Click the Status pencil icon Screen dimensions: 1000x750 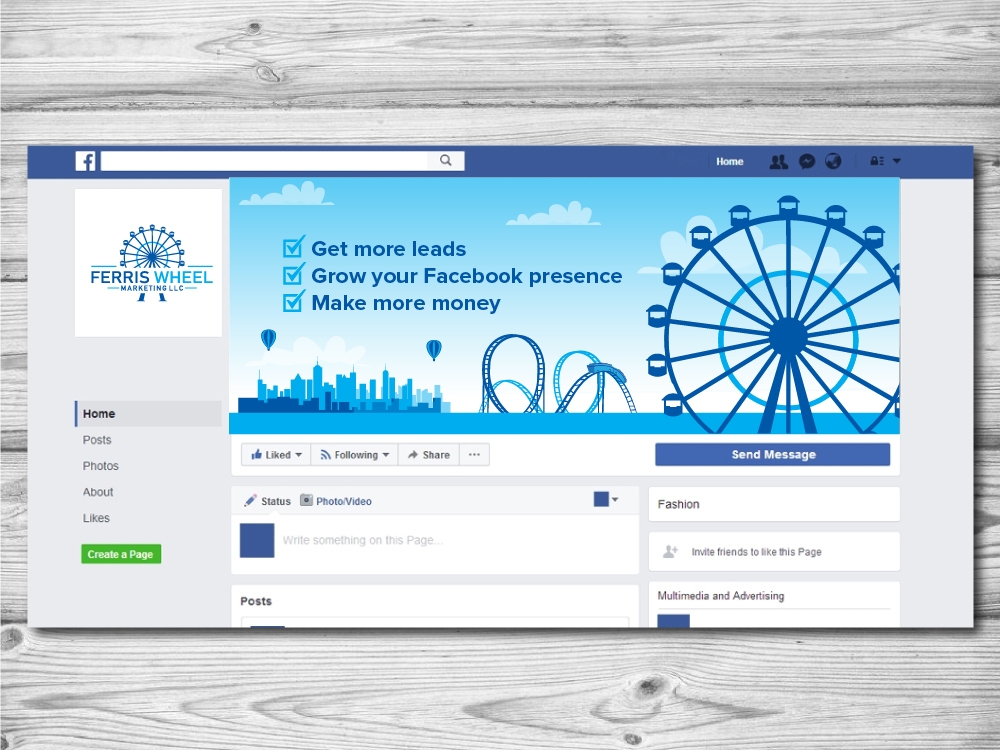coord(249,501)
